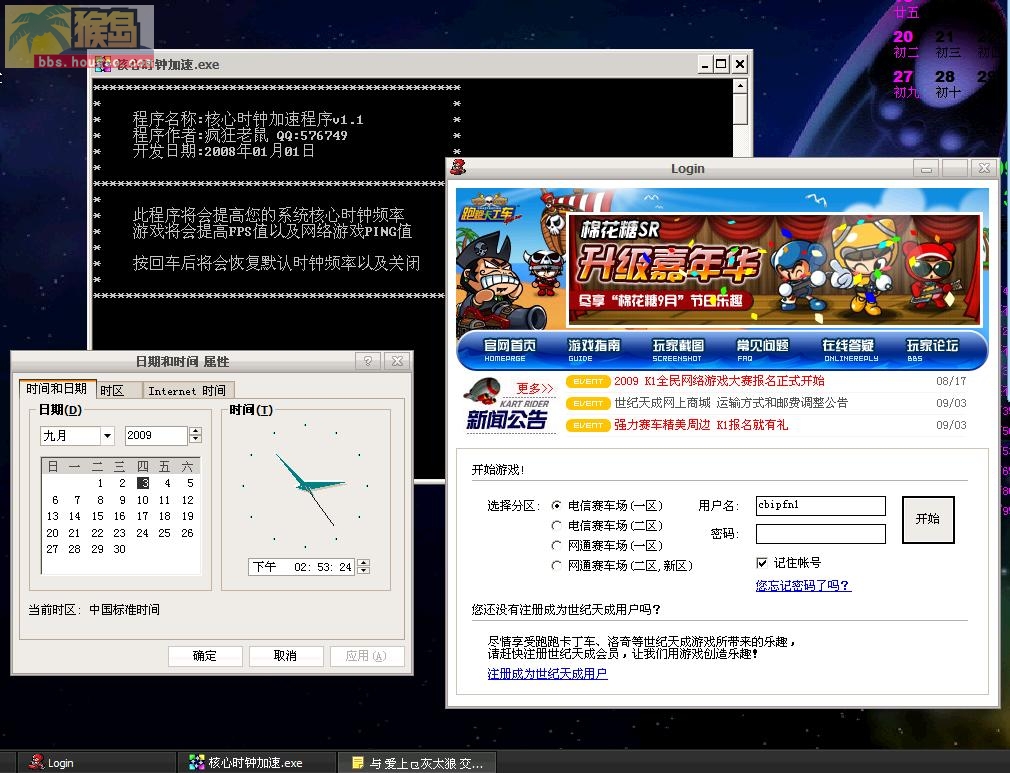
Task: Click 确定 in the date and time dialog
Action: click(x=205, y=656)
